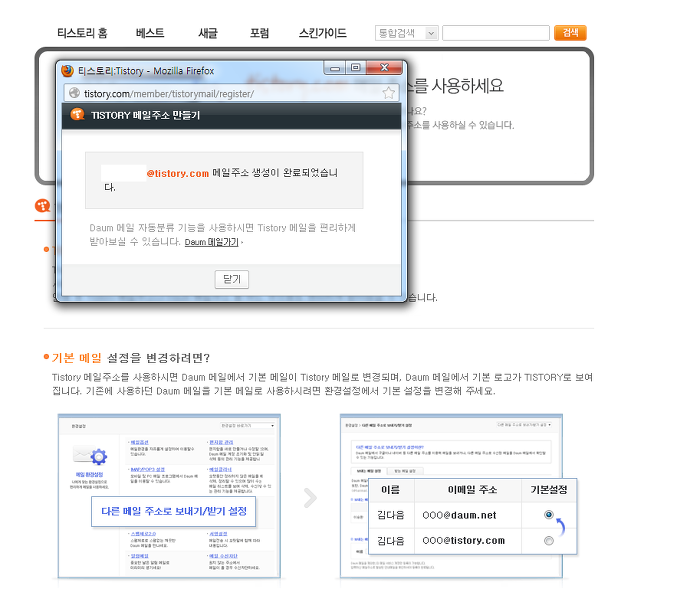Click 다른 메일 주소로 보내기/받기 설정 label
700x602 pixels.
tap(174, 511)
